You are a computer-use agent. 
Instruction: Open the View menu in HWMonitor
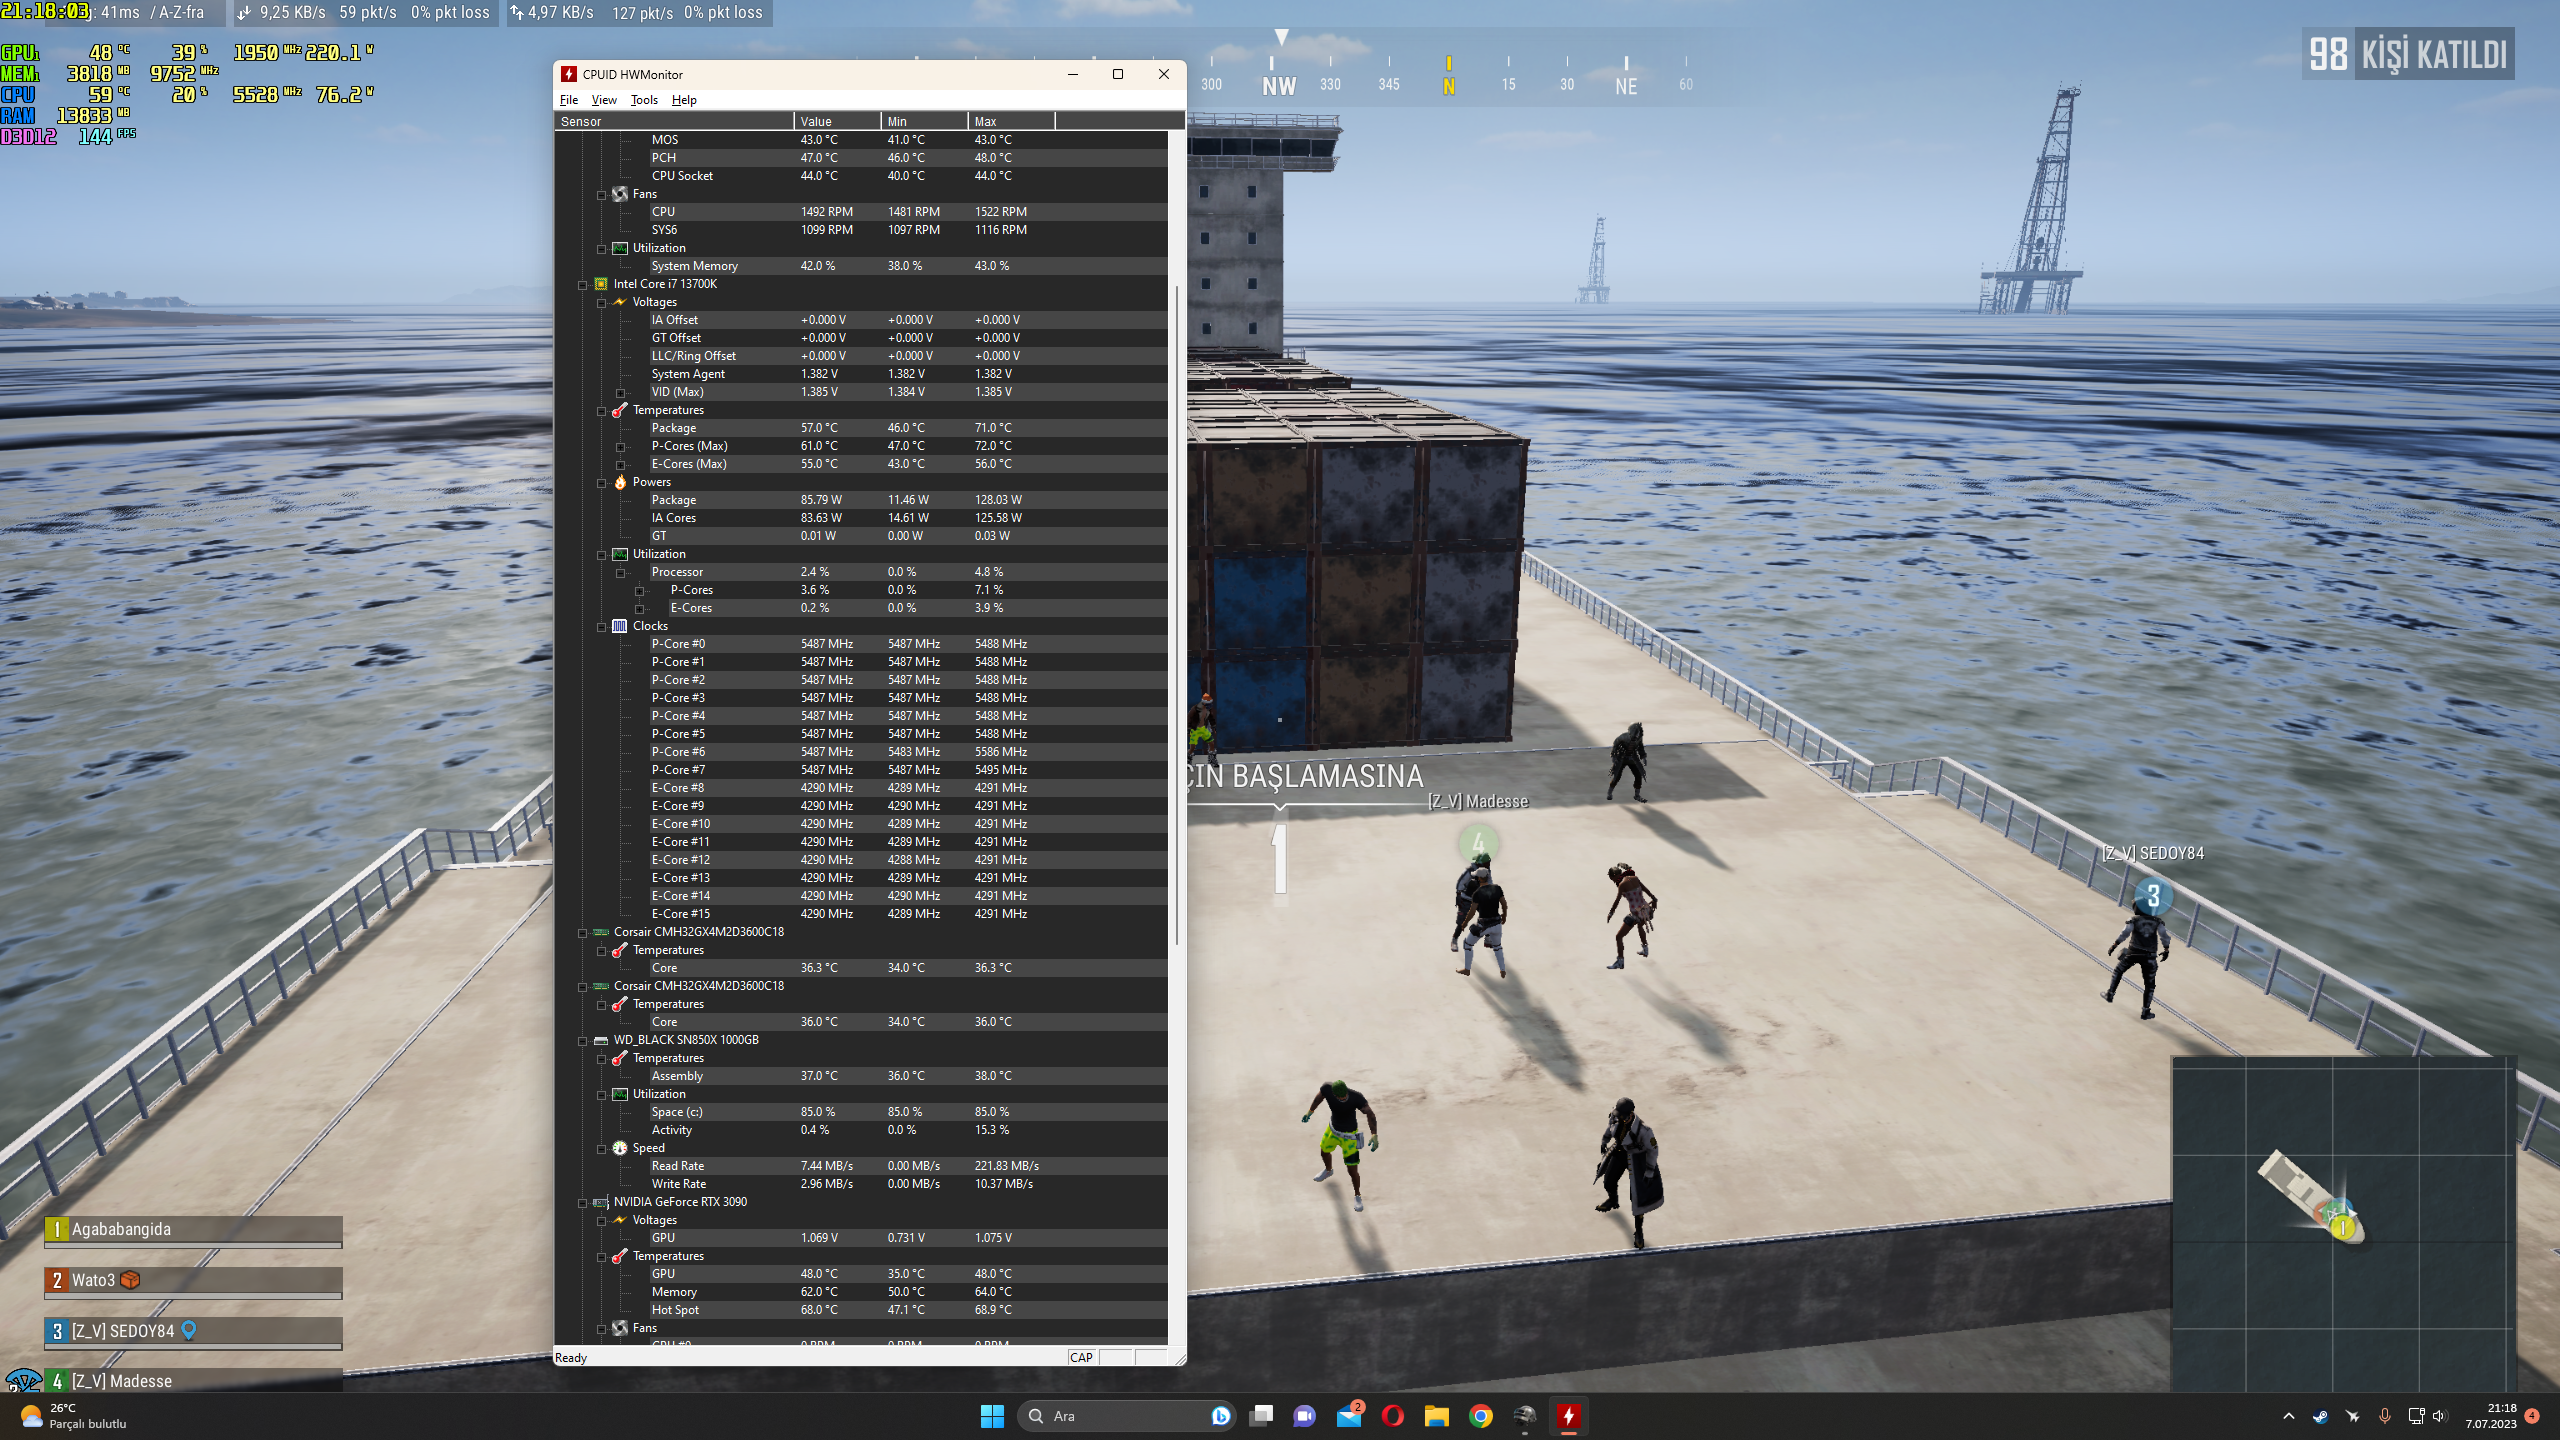pyautogui.click(x=604, y=100)
